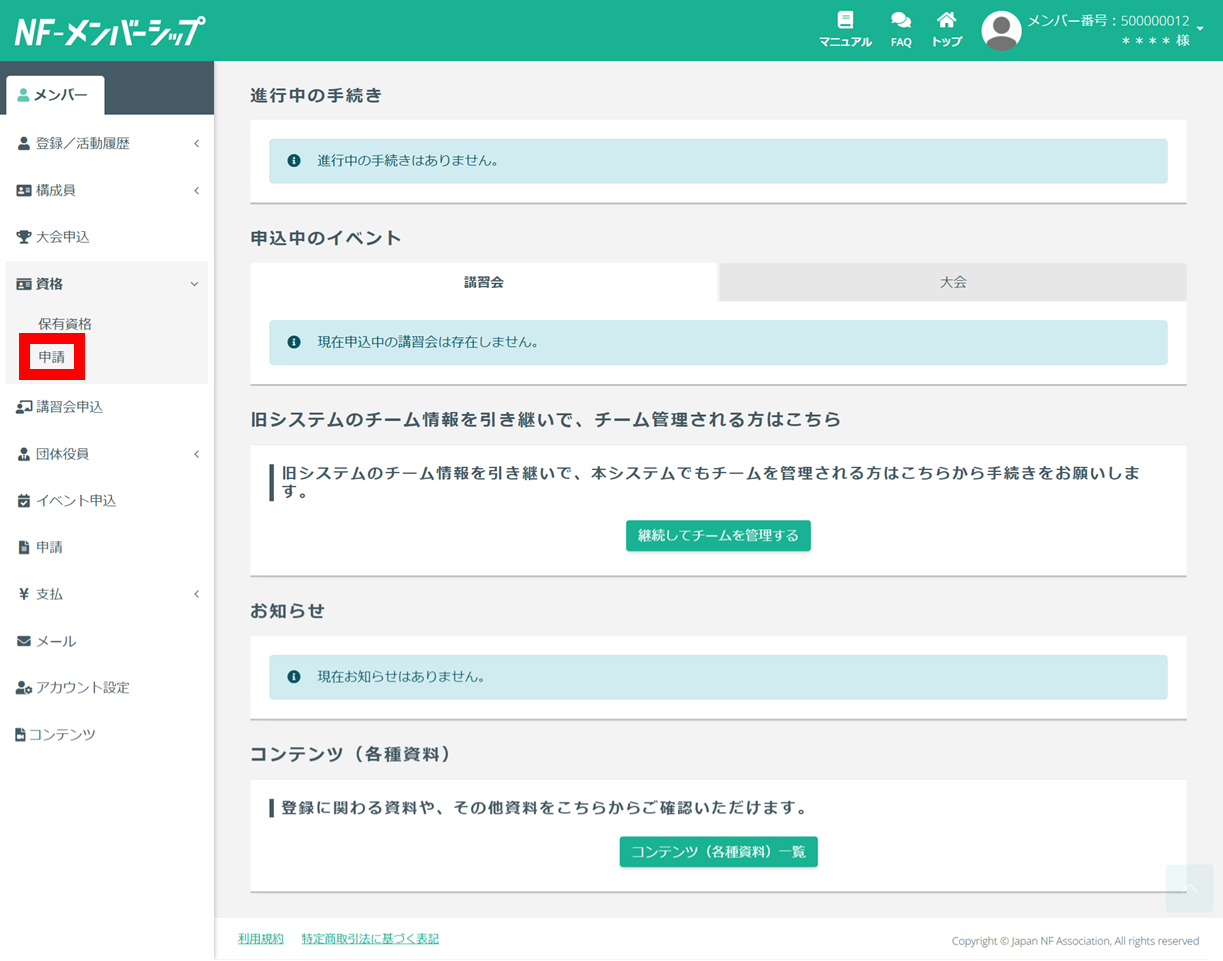This screenshot has height=961, width=1223.
Task: Click trophy icon beside 大会申込
Action: [x=24, y=237]
